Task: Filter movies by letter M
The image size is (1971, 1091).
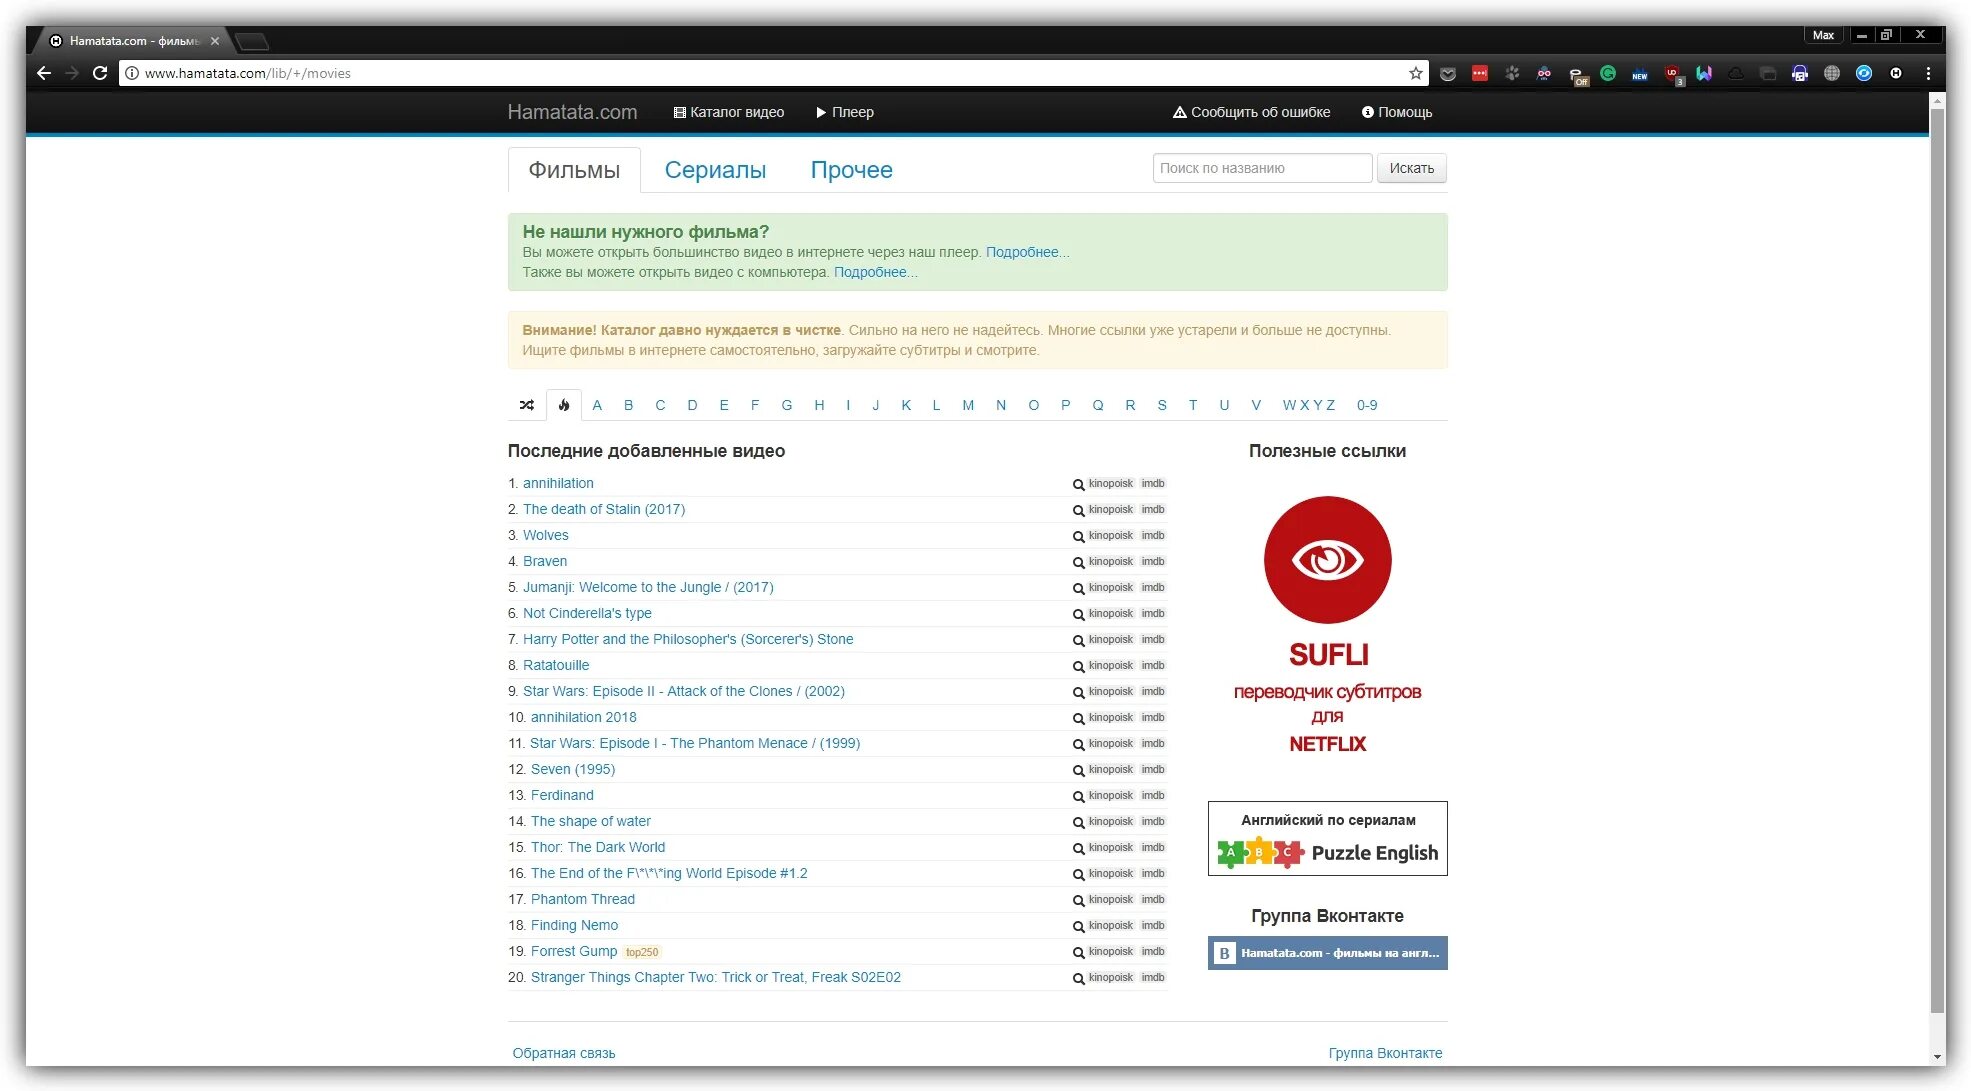Action: click(968, 405)
